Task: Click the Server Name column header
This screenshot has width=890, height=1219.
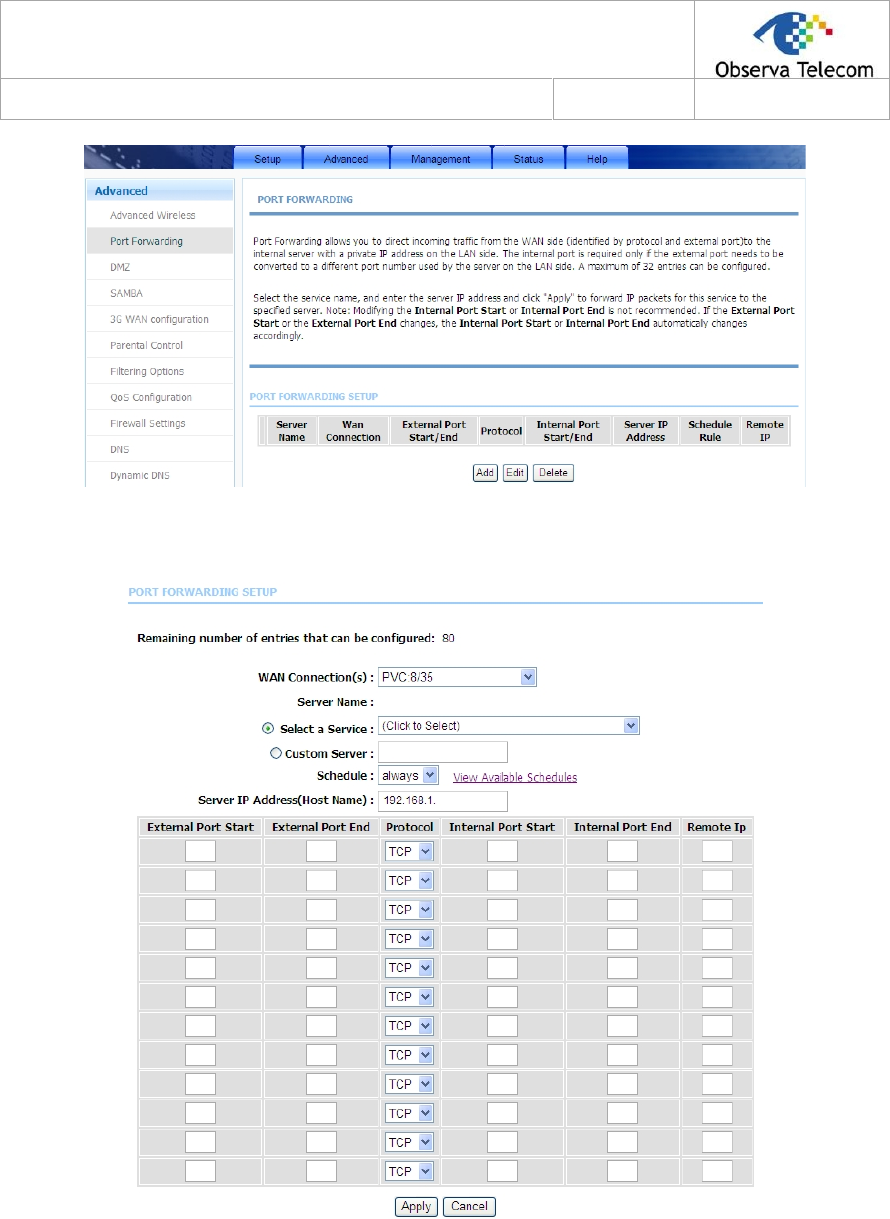Action: (292, 431)
